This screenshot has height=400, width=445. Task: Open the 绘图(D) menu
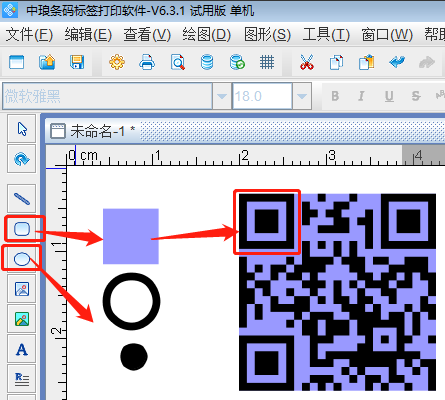206,35
